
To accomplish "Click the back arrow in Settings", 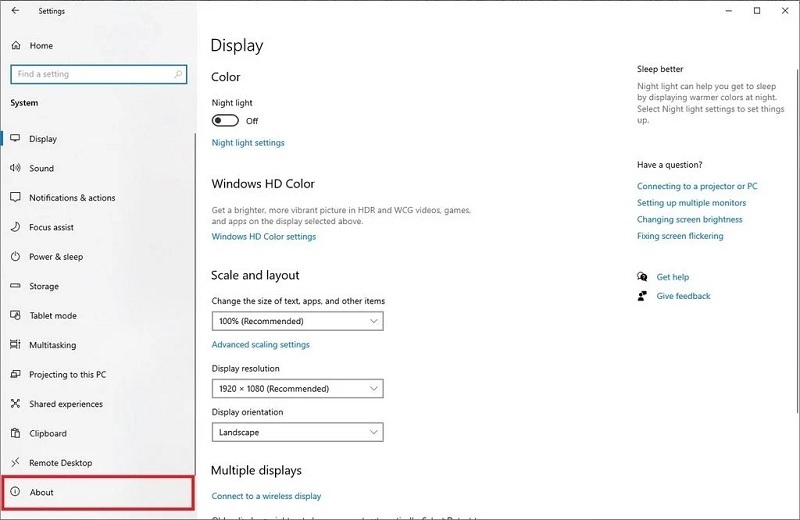I will 15,11.
